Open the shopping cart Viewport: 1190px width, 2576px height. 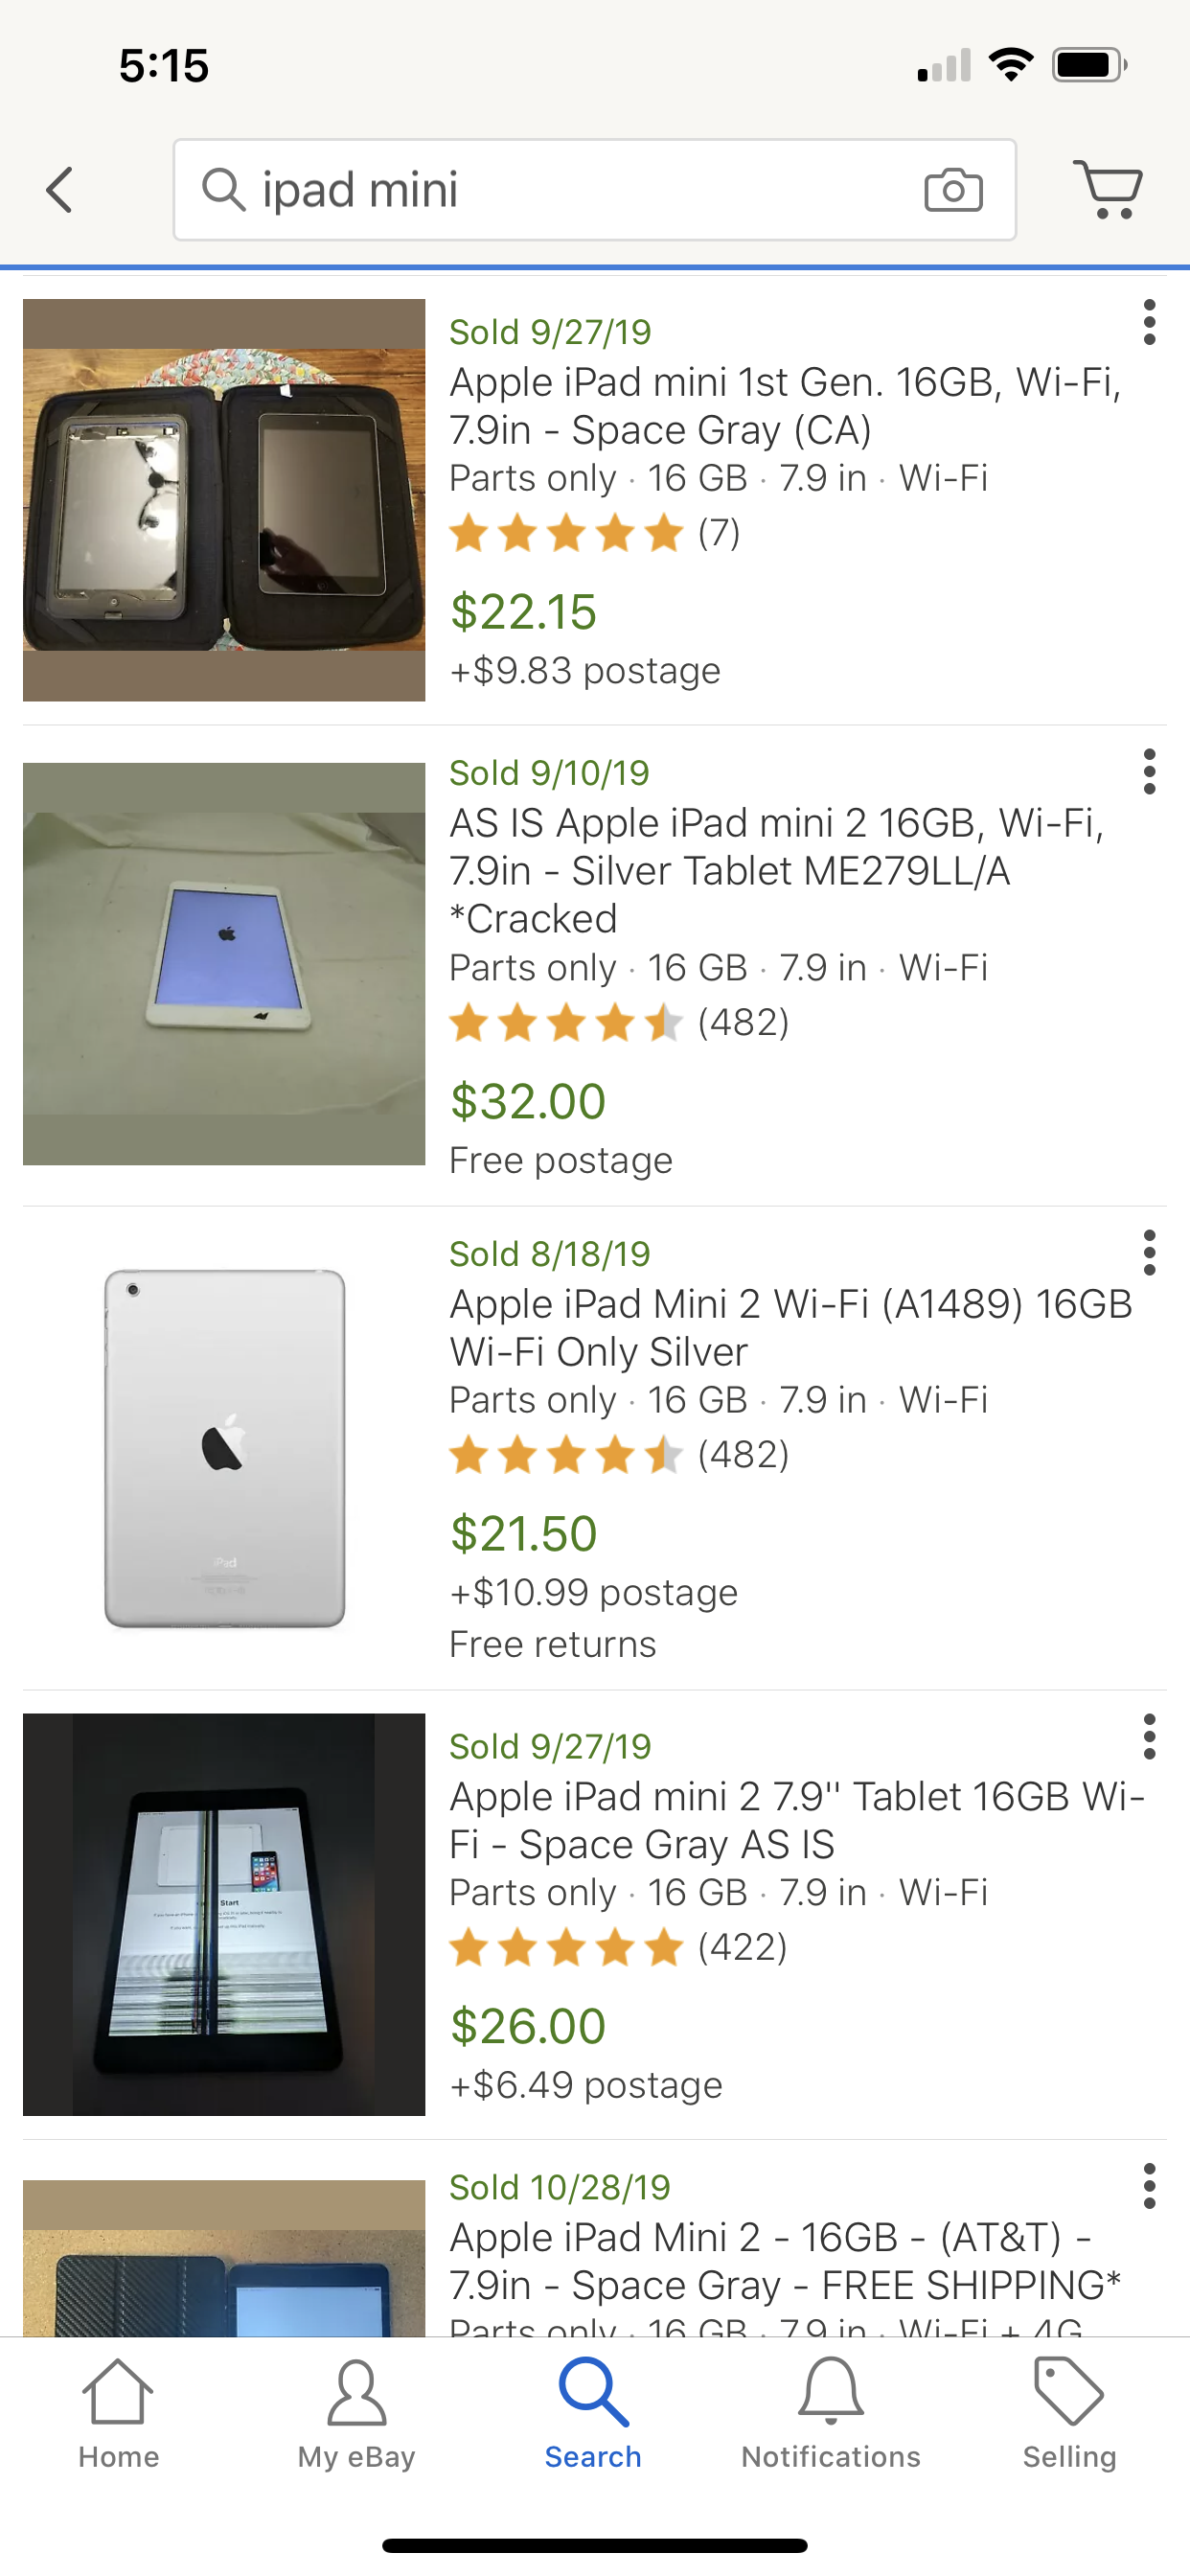tap(1107, 188)
